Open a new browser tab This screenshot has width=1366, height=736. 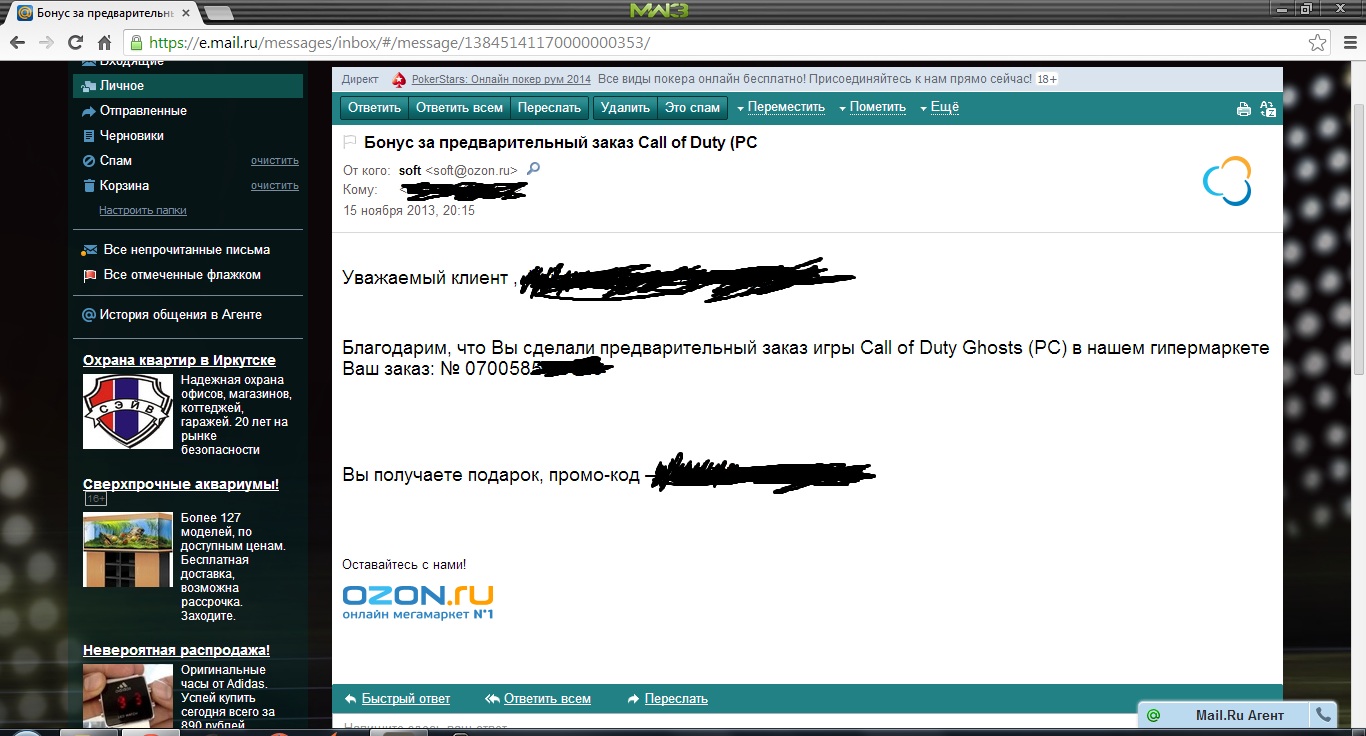(218, 14)
